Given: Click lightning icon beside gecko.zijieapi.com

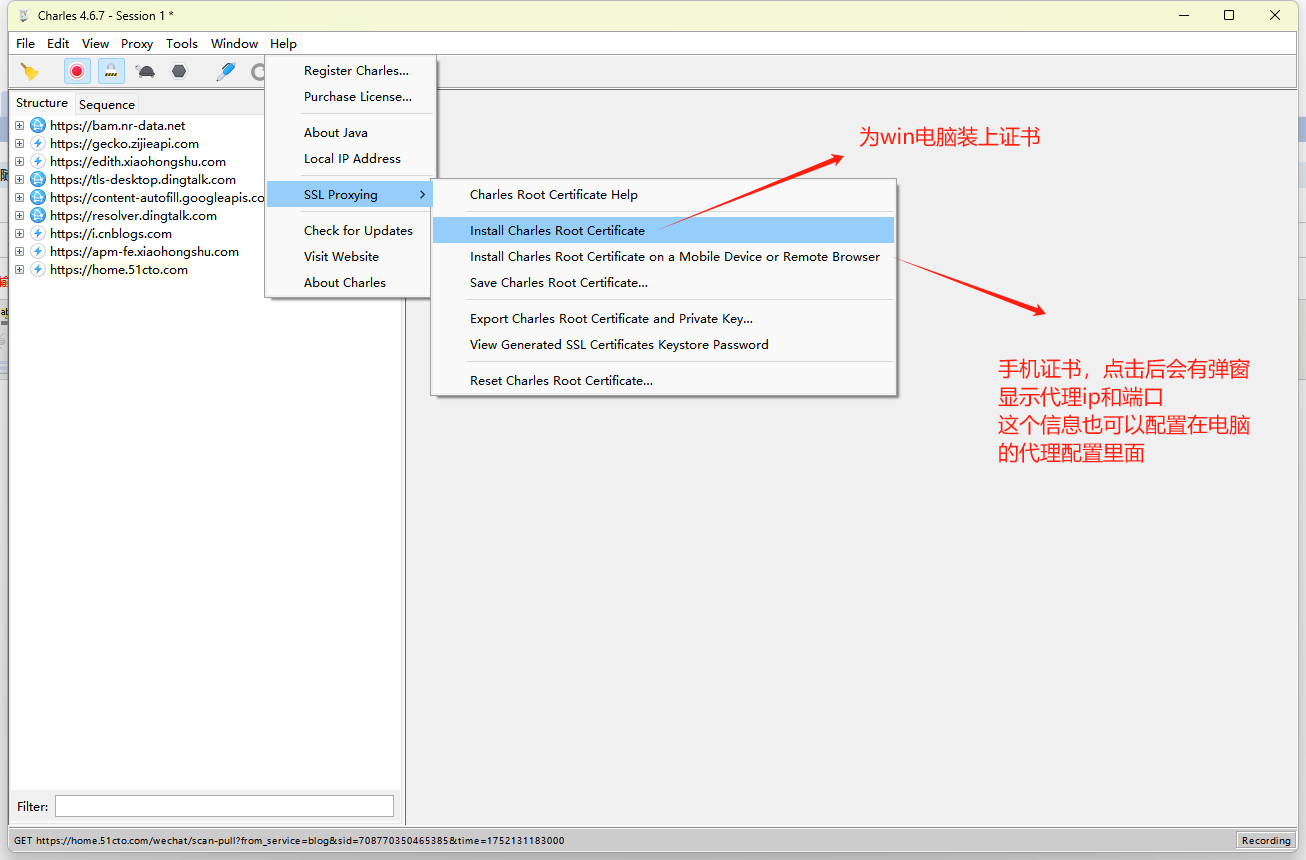Looking at the screenshot, I should pos(38,143).
